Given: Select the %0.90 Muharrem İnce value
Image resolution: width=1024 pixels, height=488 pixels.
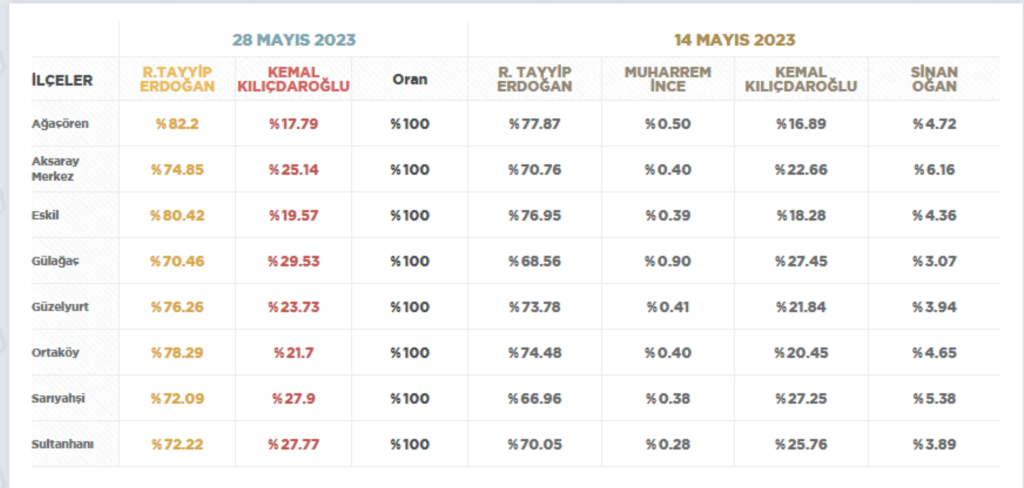Looking at the screenshot, I should pyautogui.click(x=668, y=261).
